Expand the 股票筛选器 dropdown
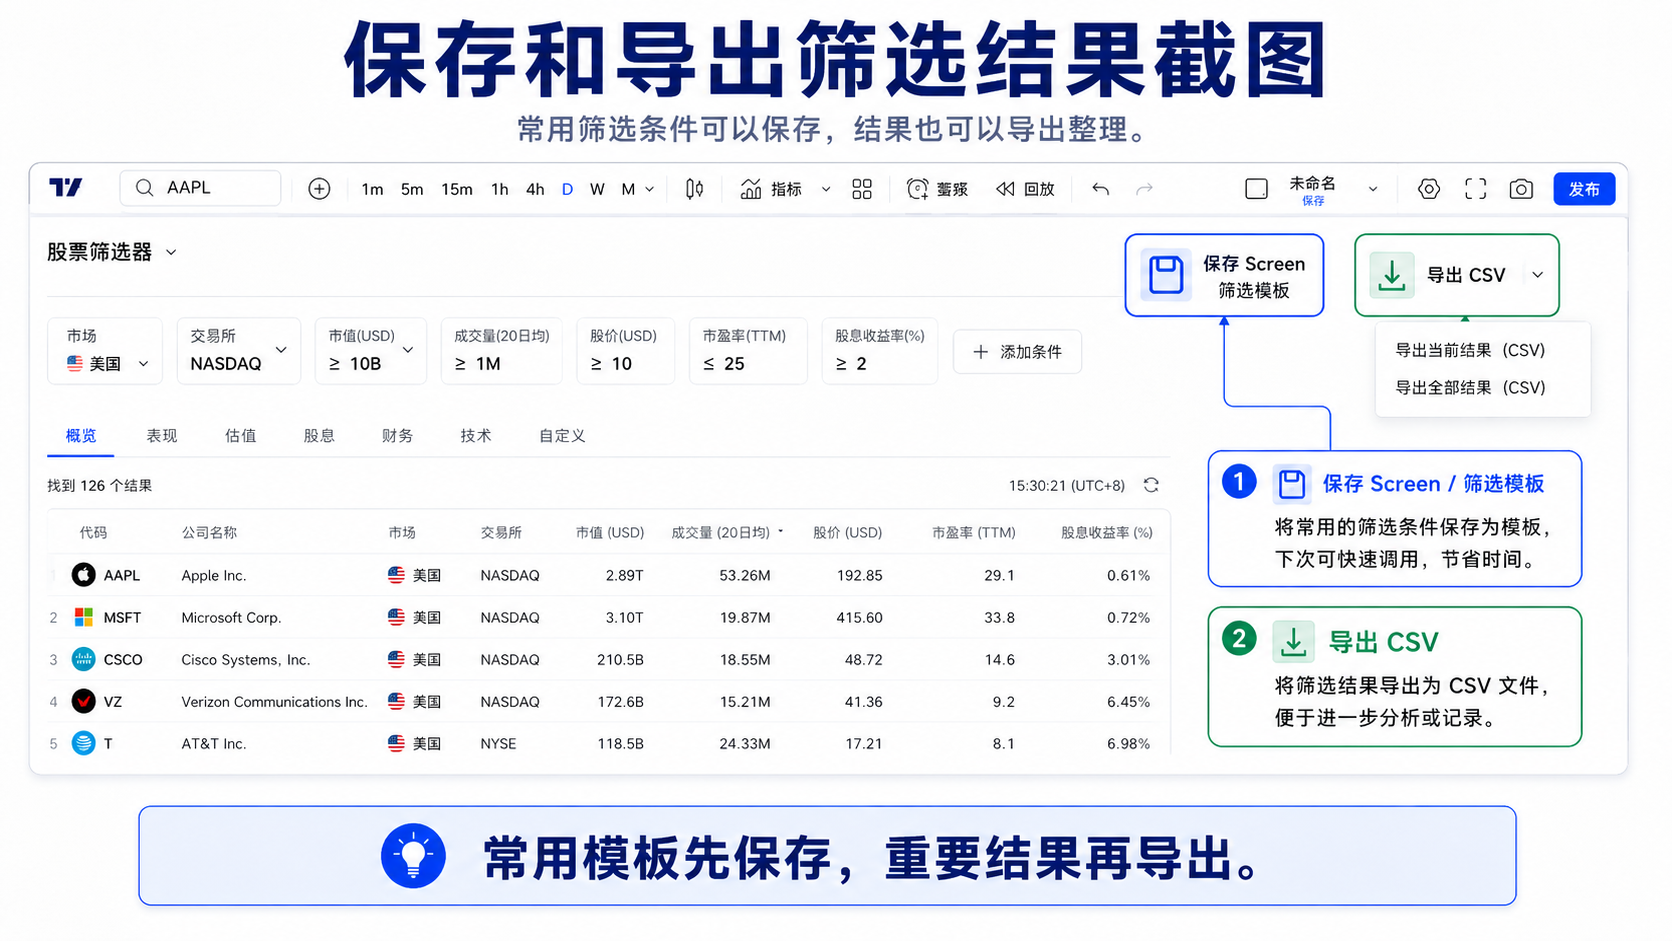 171,252
